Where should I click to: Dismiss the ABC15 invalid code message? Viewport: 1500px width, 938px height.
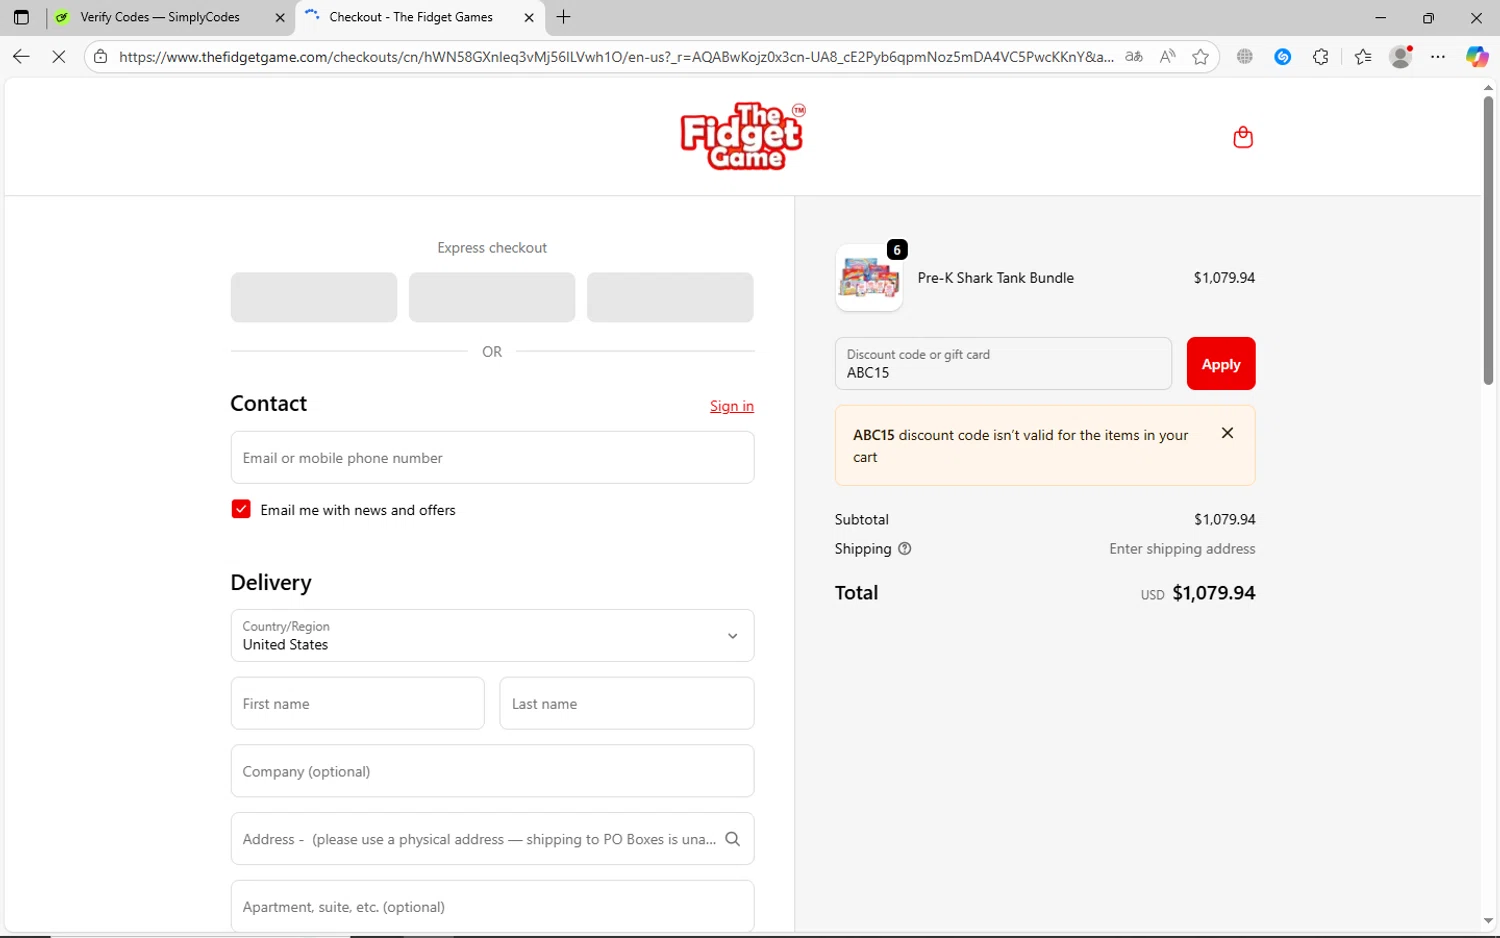click(1227, 433)
